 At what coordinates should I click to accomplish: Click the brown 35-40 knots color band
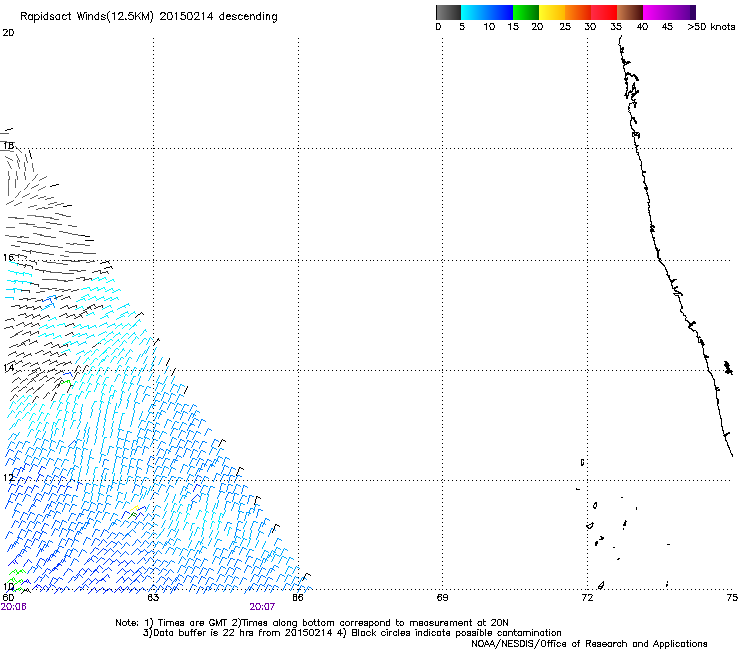tap(630, 12)
